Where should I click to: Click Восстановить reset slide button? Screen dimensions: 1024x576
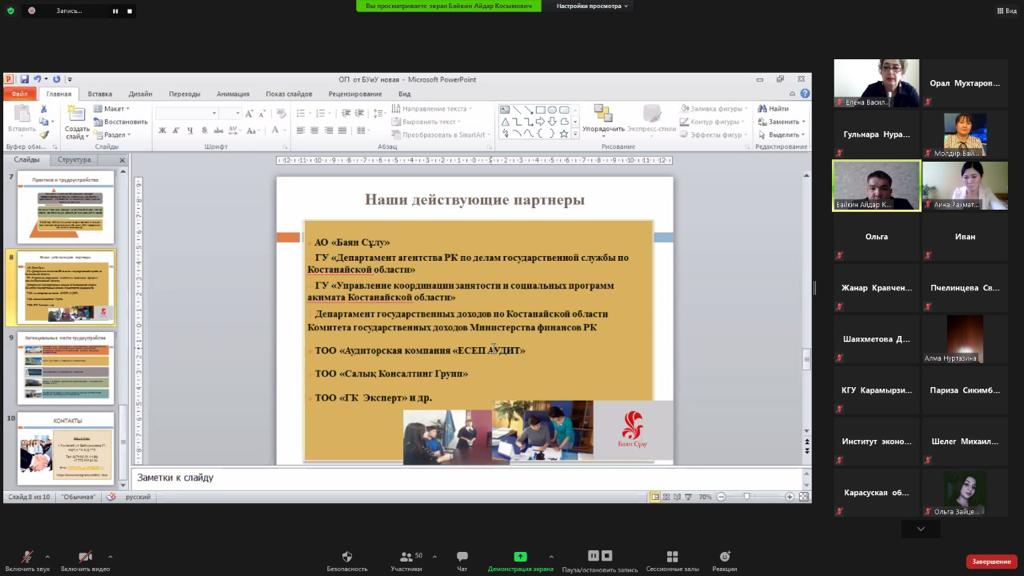[121, 121]
